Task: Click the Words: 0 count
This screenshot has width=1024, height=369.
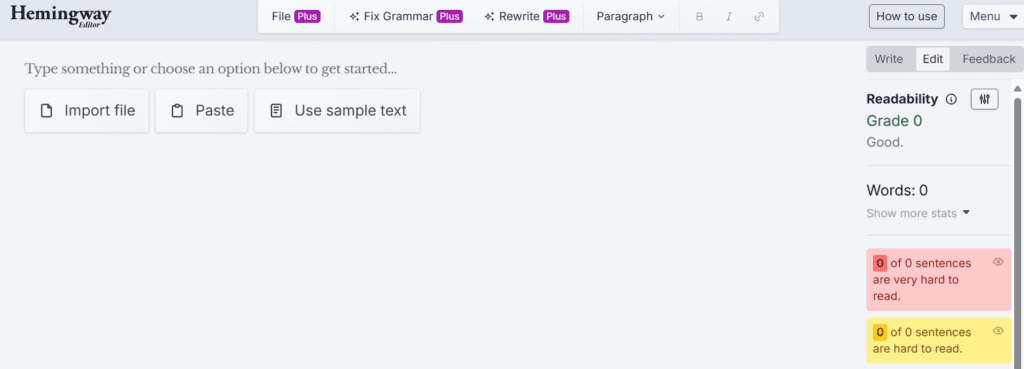Action: [897, 191]
